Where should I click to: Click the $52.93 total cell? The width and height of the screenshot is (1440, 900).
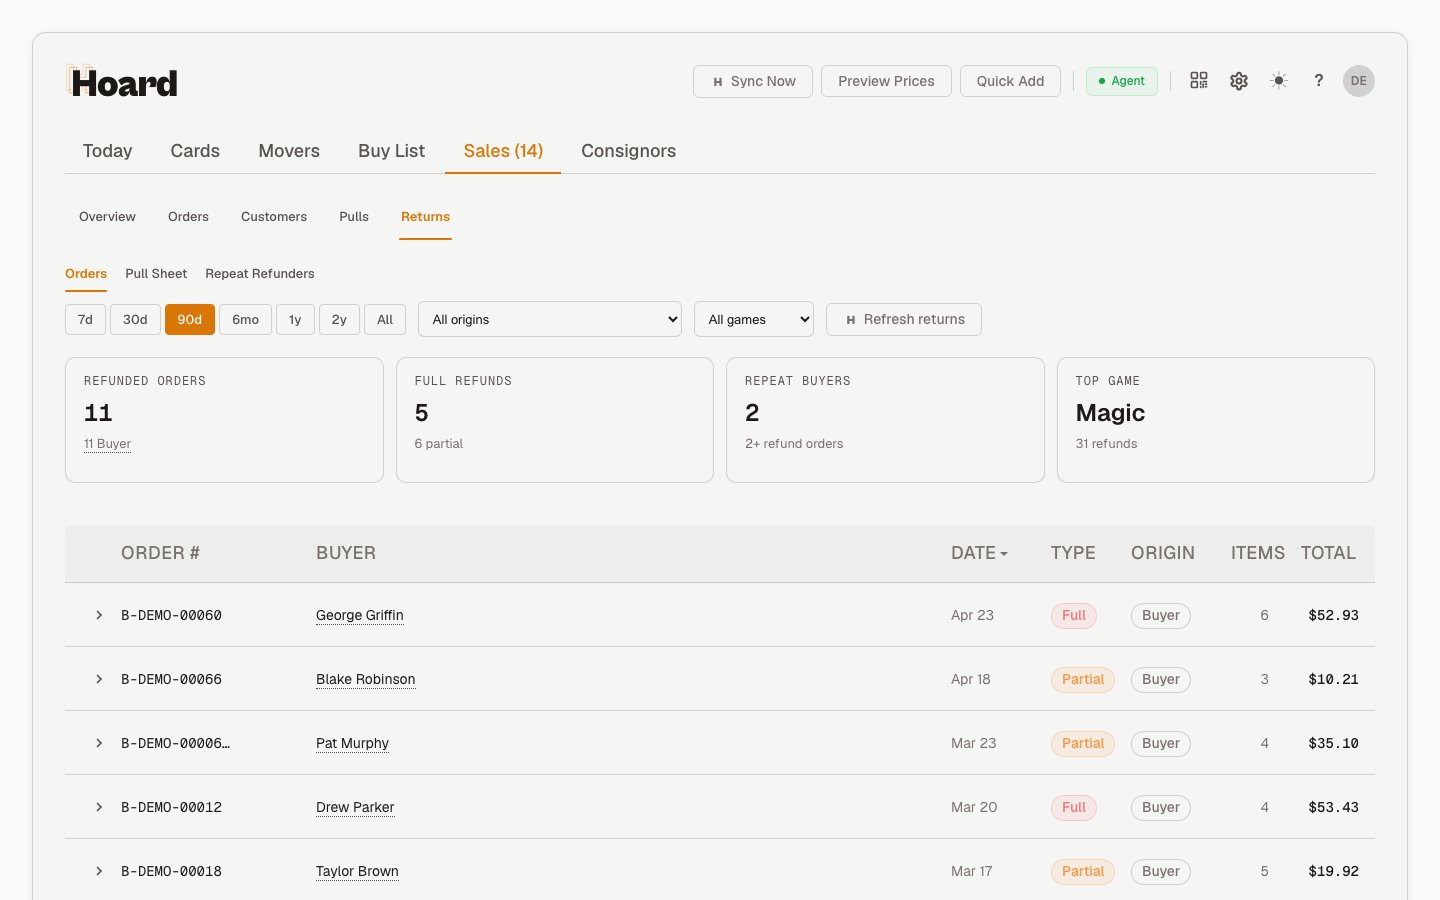(1333, 615)
